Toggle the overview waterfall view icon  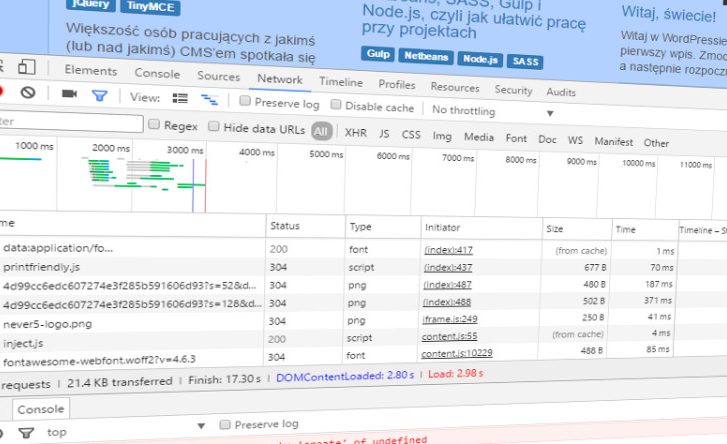tap(209, 99)
